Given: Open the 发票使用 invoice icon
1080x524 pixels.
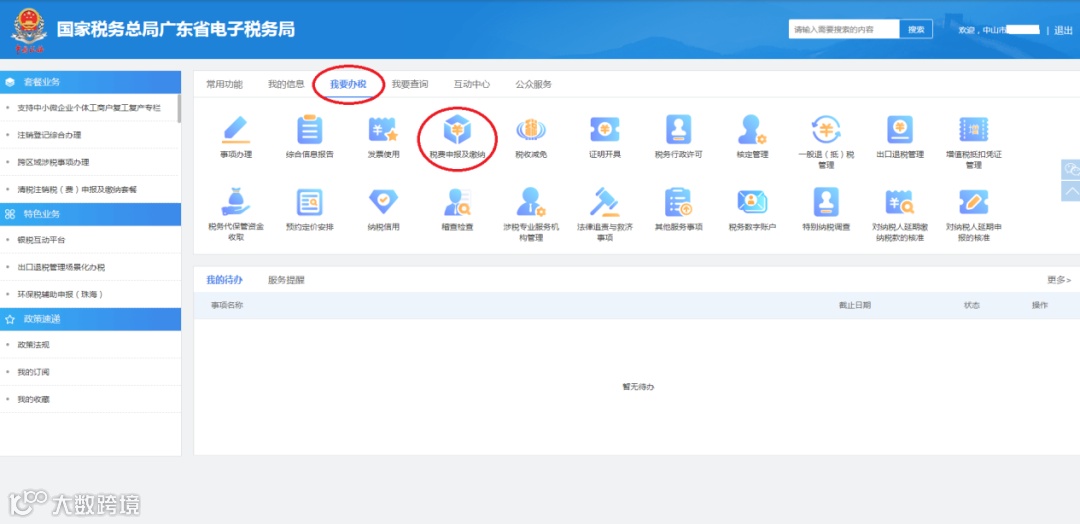Looking at the screenshot, I should [383, 130].
